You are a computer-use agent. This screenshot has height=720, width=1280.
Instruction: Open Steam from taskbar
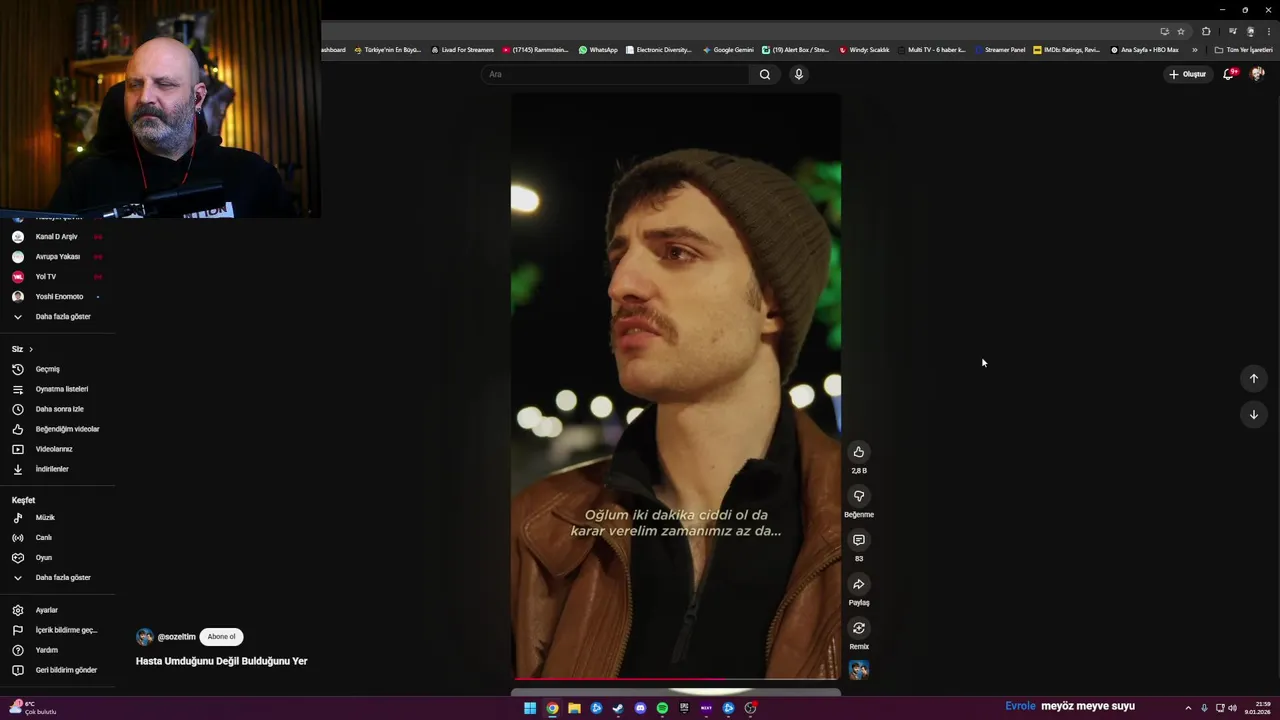618,708
